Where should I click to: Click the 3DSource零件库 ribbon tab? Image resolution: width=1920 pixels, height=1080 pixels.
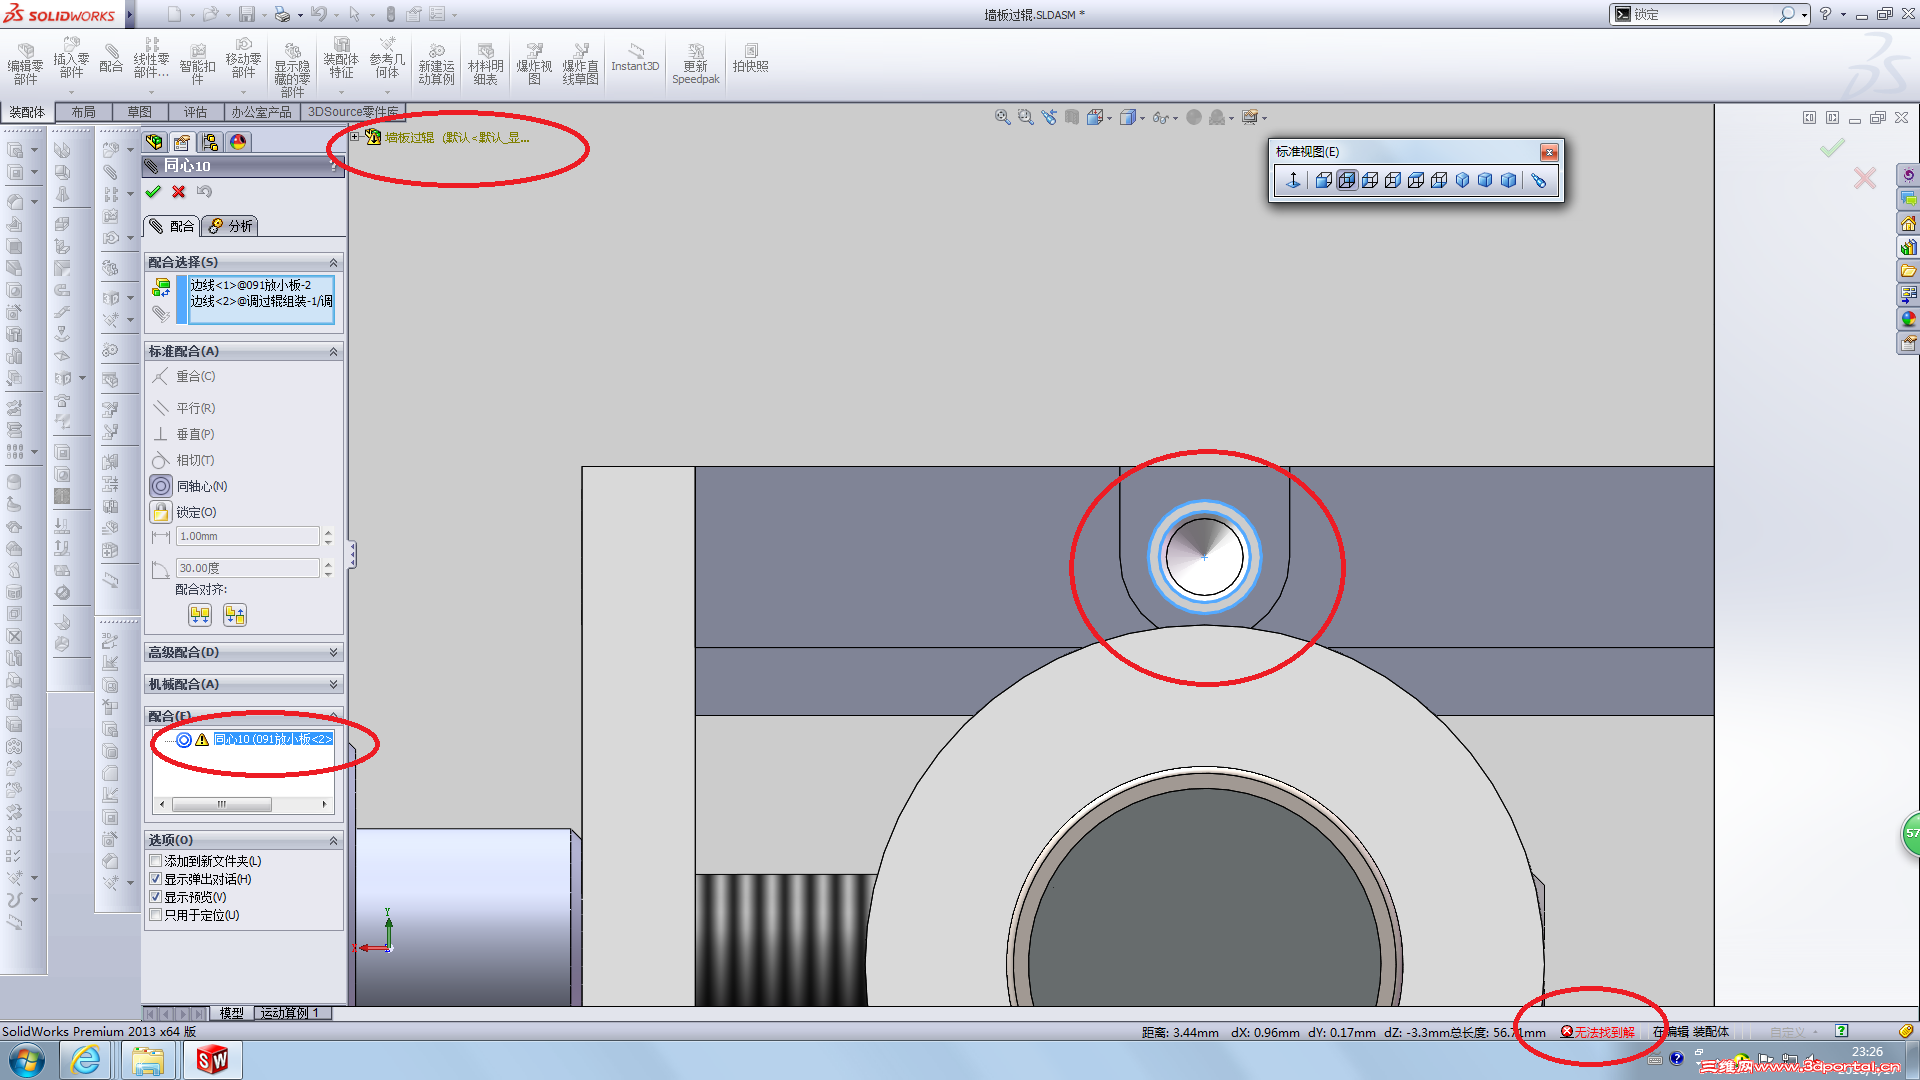353,112
